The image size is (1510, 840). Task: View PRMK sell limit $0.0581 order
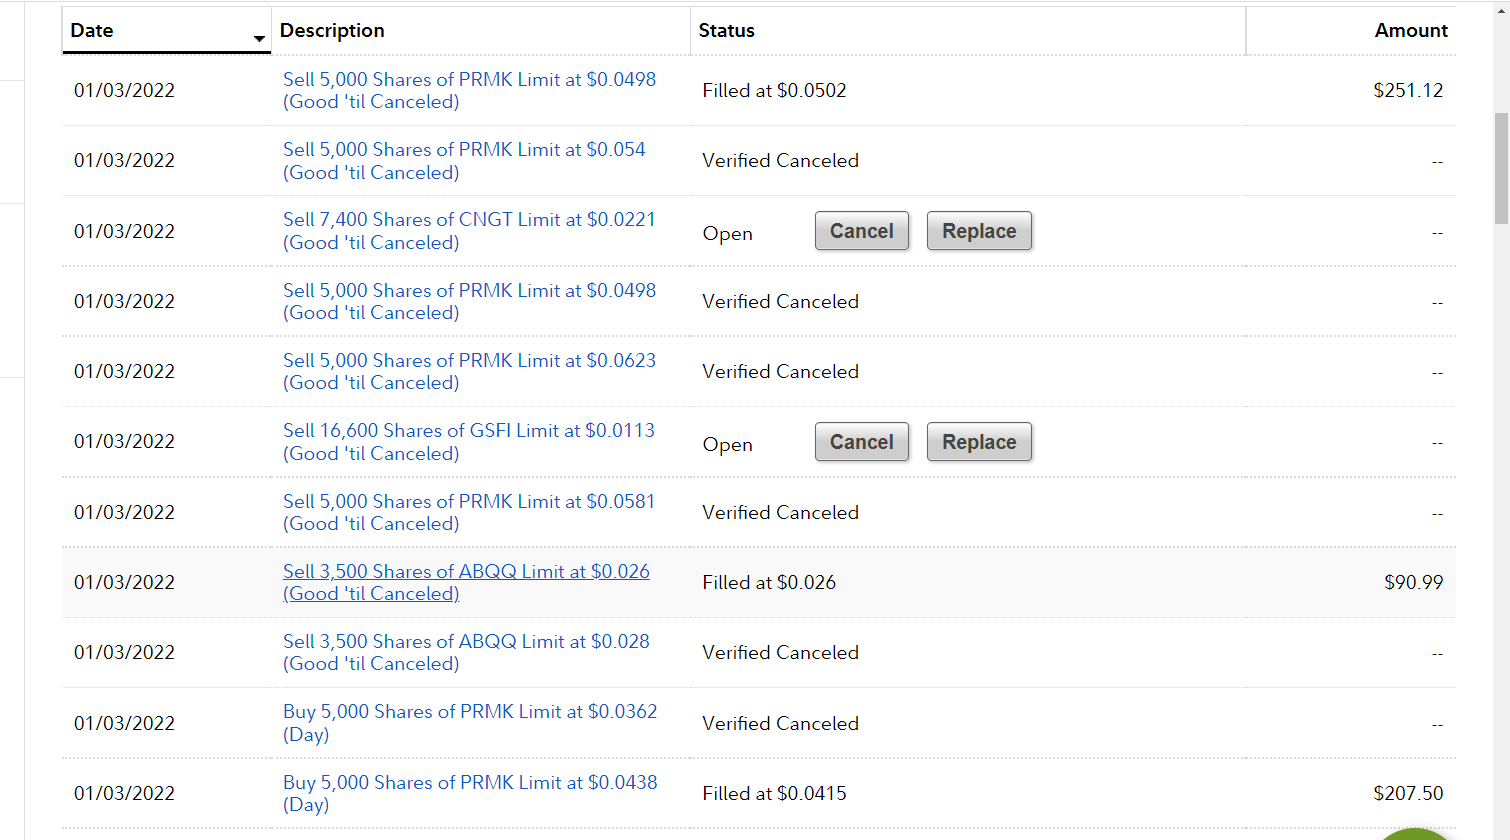click(468, 502)
